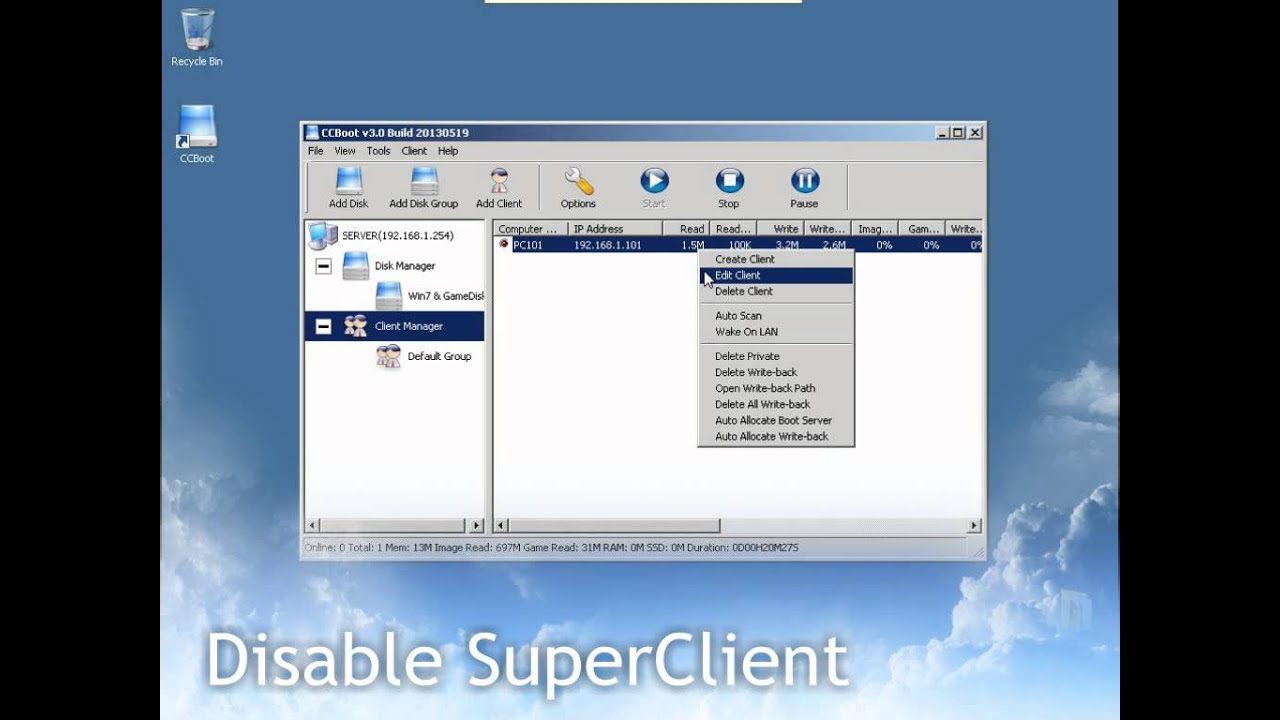Choose Auto Allocate Boot Server entry

[775, 420]
